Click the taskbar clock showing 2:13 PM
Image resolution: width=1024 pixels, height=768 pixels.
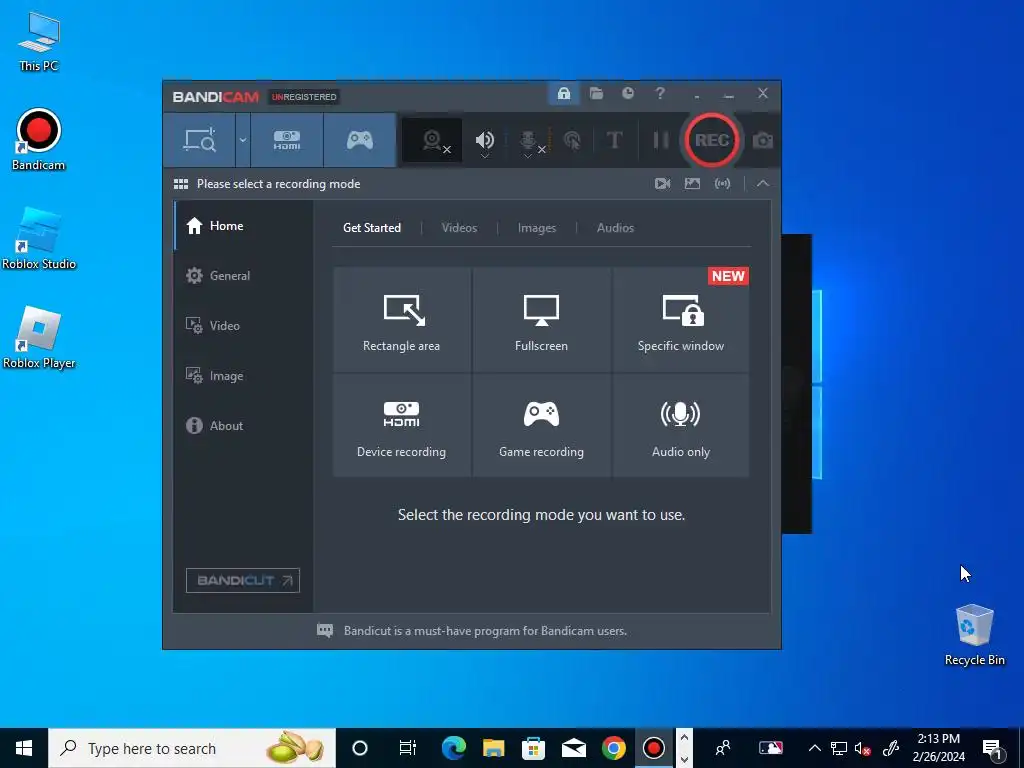[x=938, y=748]
